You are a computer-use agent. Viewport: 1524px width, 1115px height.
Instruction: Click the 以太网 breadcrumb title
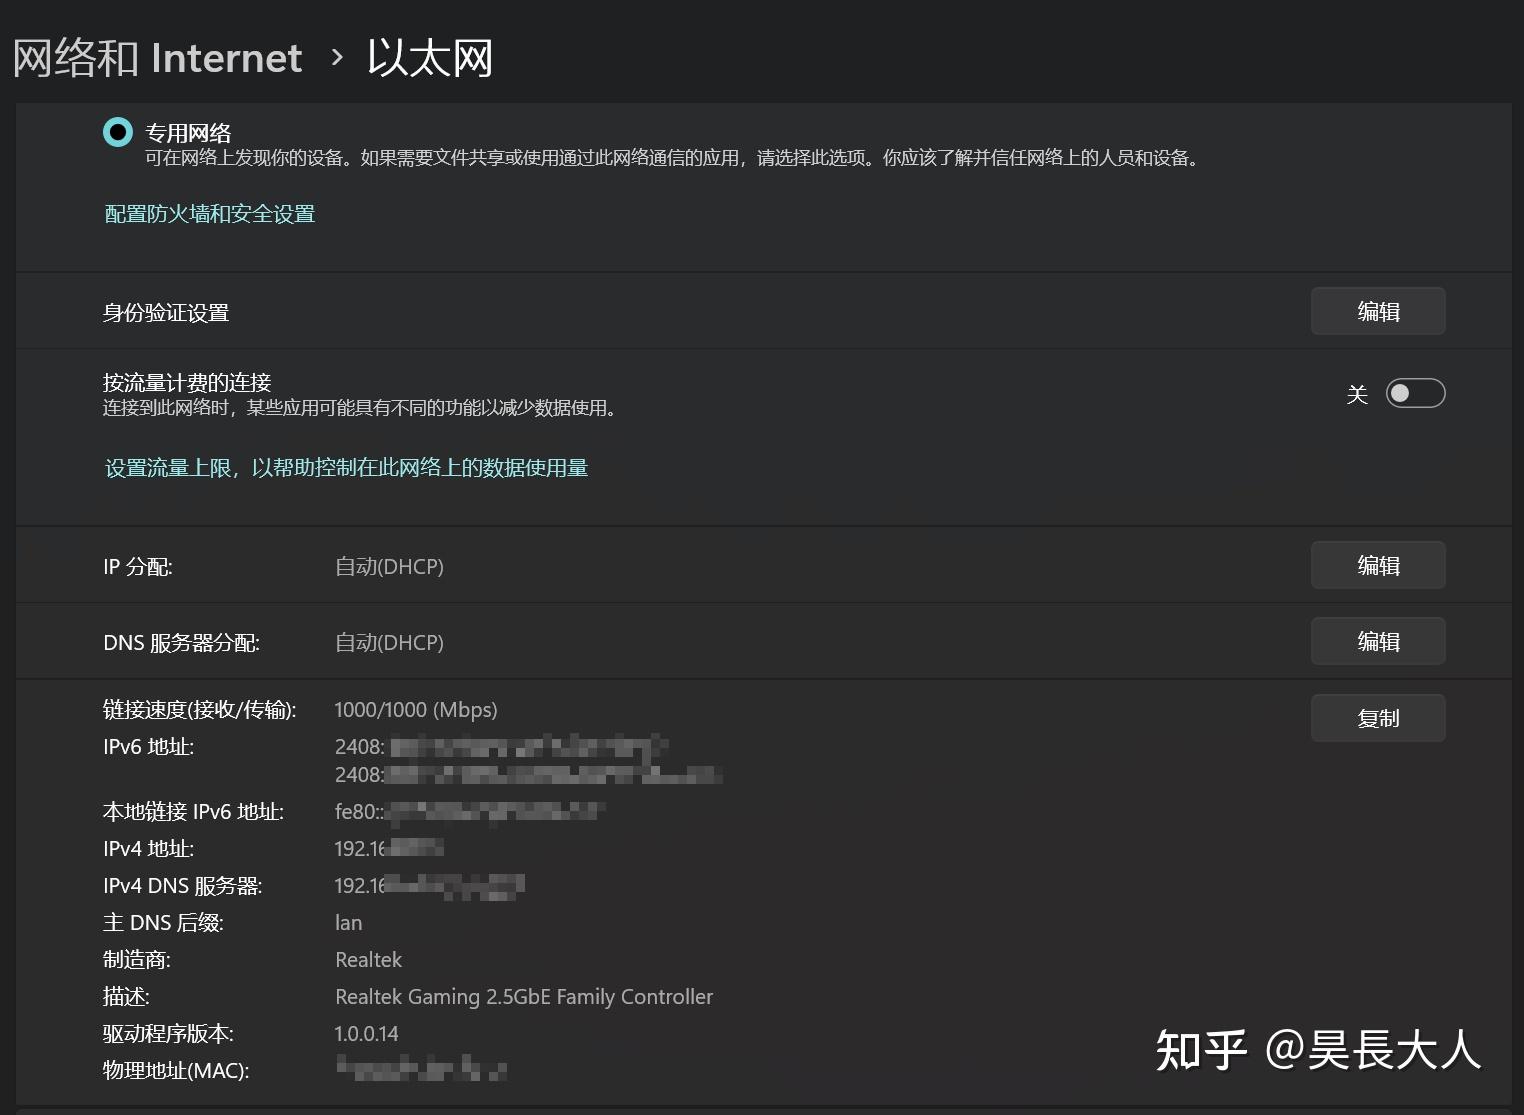click(429, 58)
